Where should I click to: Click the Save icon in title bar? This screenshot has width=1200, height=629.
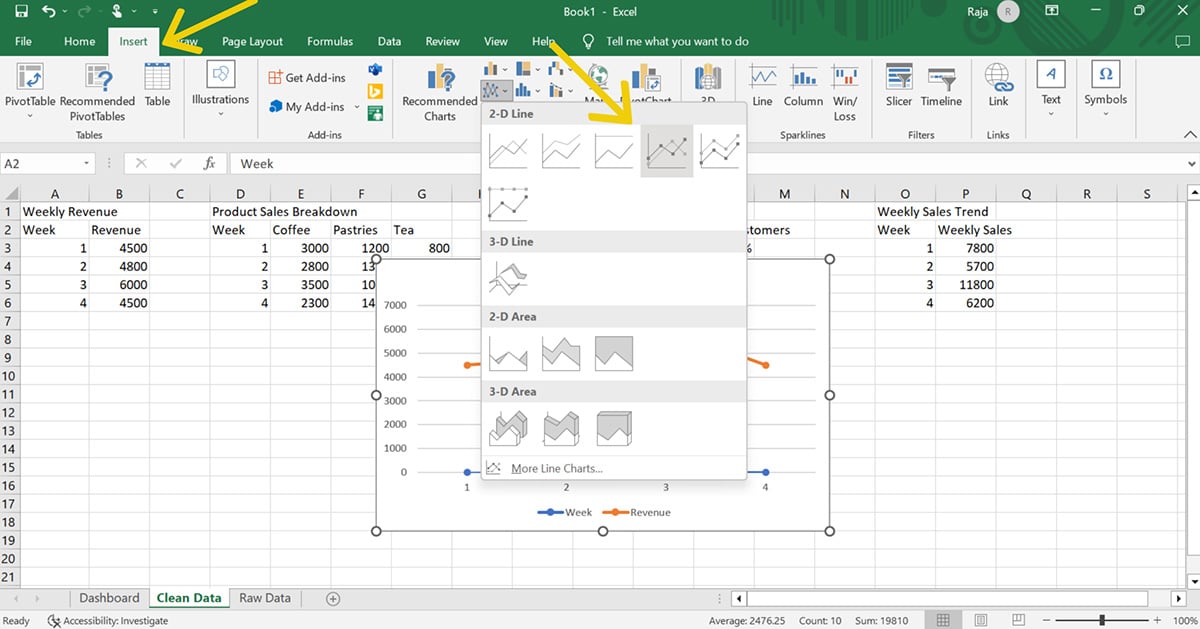pyautogui.click(x=18, y=12)
